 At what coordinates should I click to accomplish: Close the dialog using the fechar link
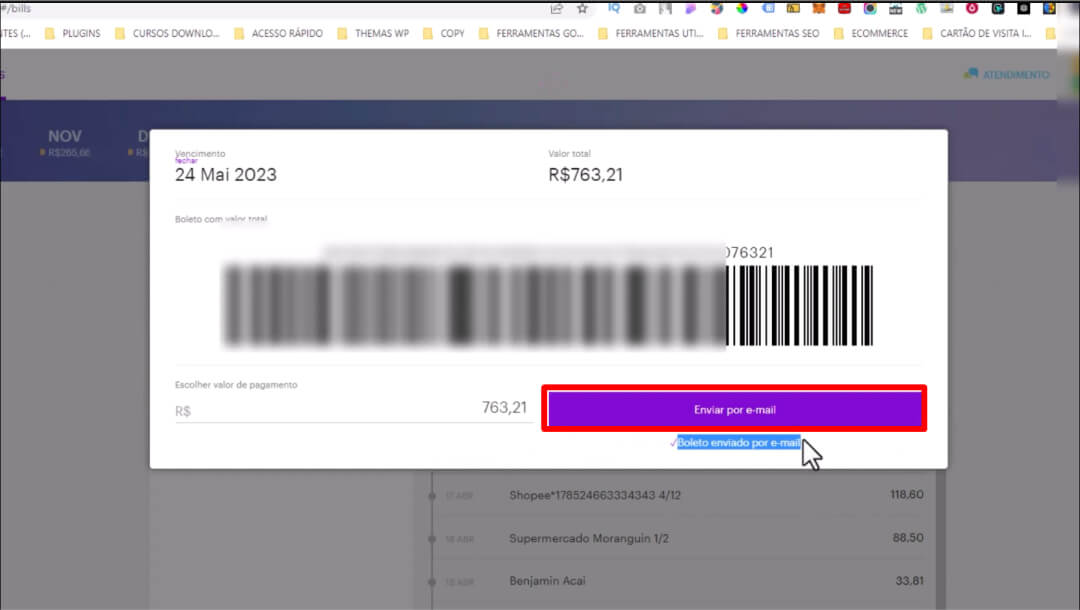coord(187,160)
